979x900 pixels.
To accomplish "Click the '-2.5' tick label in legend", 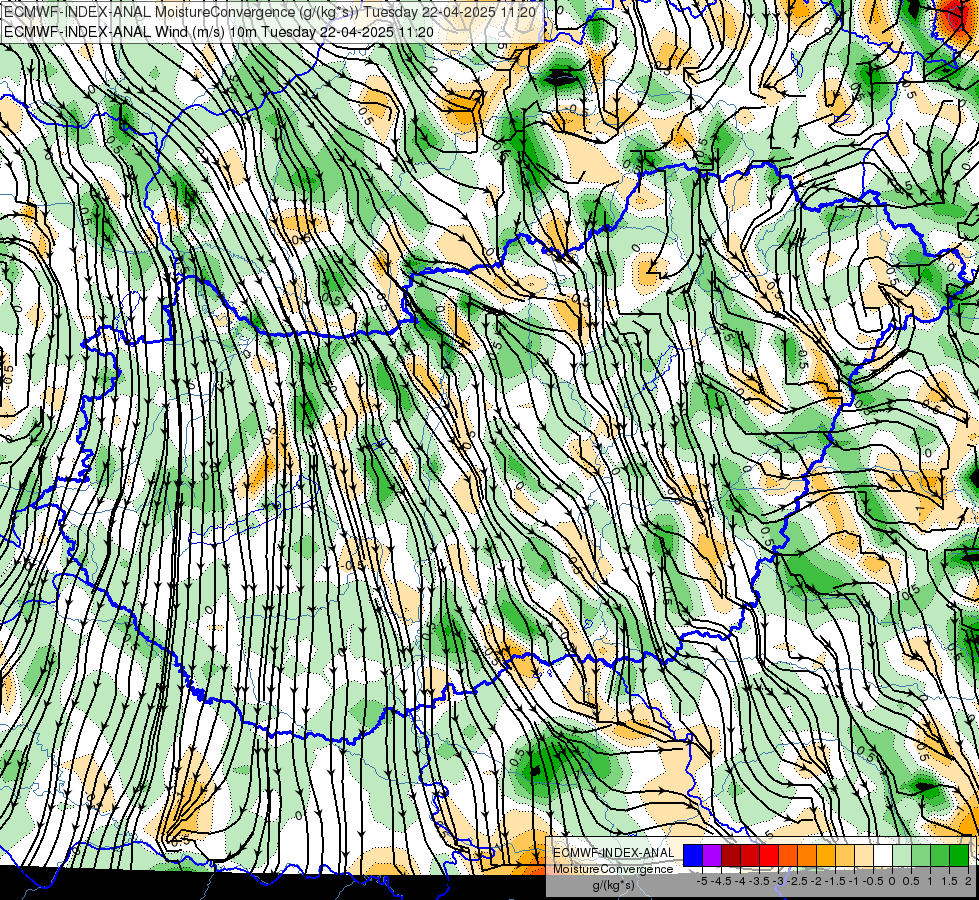I will click(x=797, y=881).
